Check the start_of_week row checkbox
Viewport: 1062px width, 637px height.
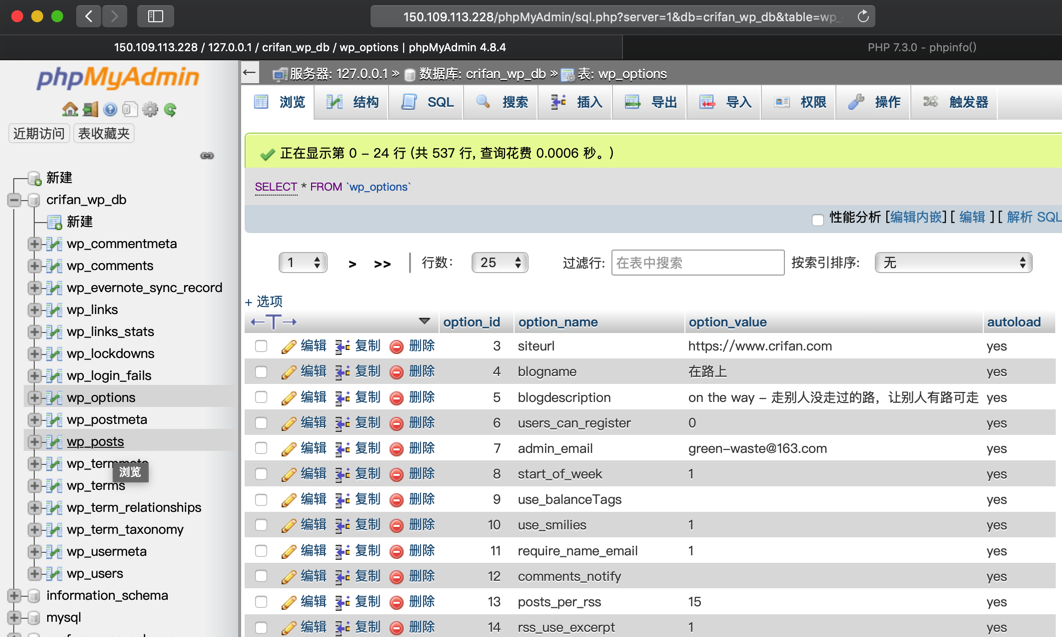click(x=261, y=474)
